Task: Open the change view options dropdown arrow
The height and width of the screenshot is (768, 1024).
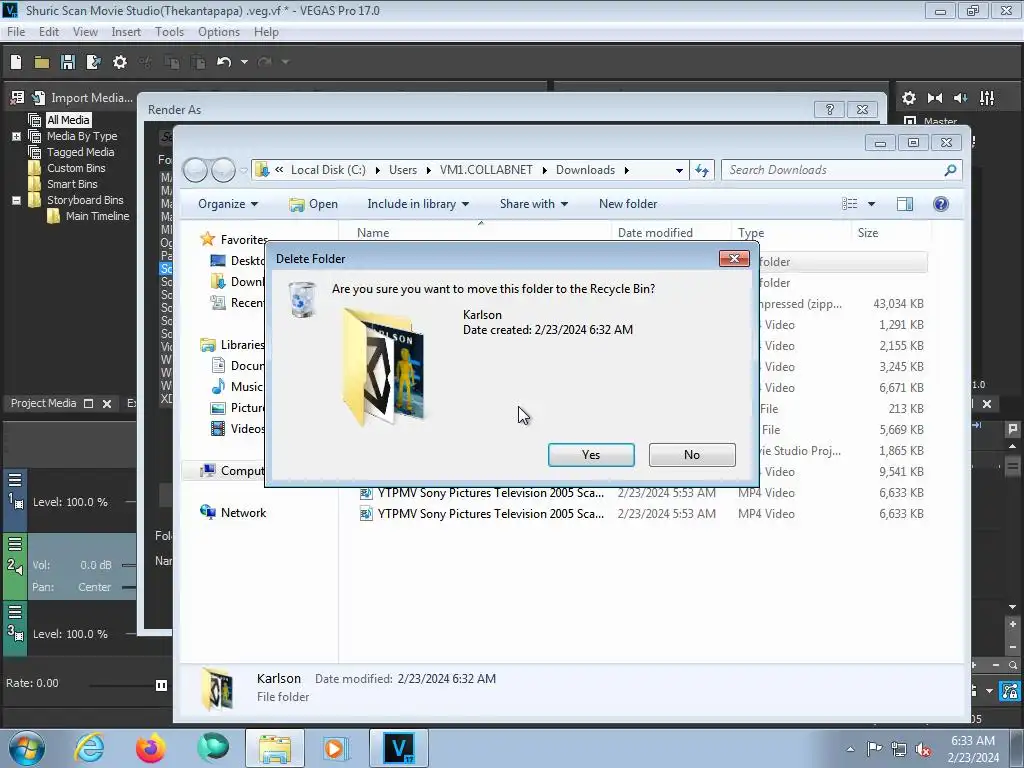Action: 871,204
